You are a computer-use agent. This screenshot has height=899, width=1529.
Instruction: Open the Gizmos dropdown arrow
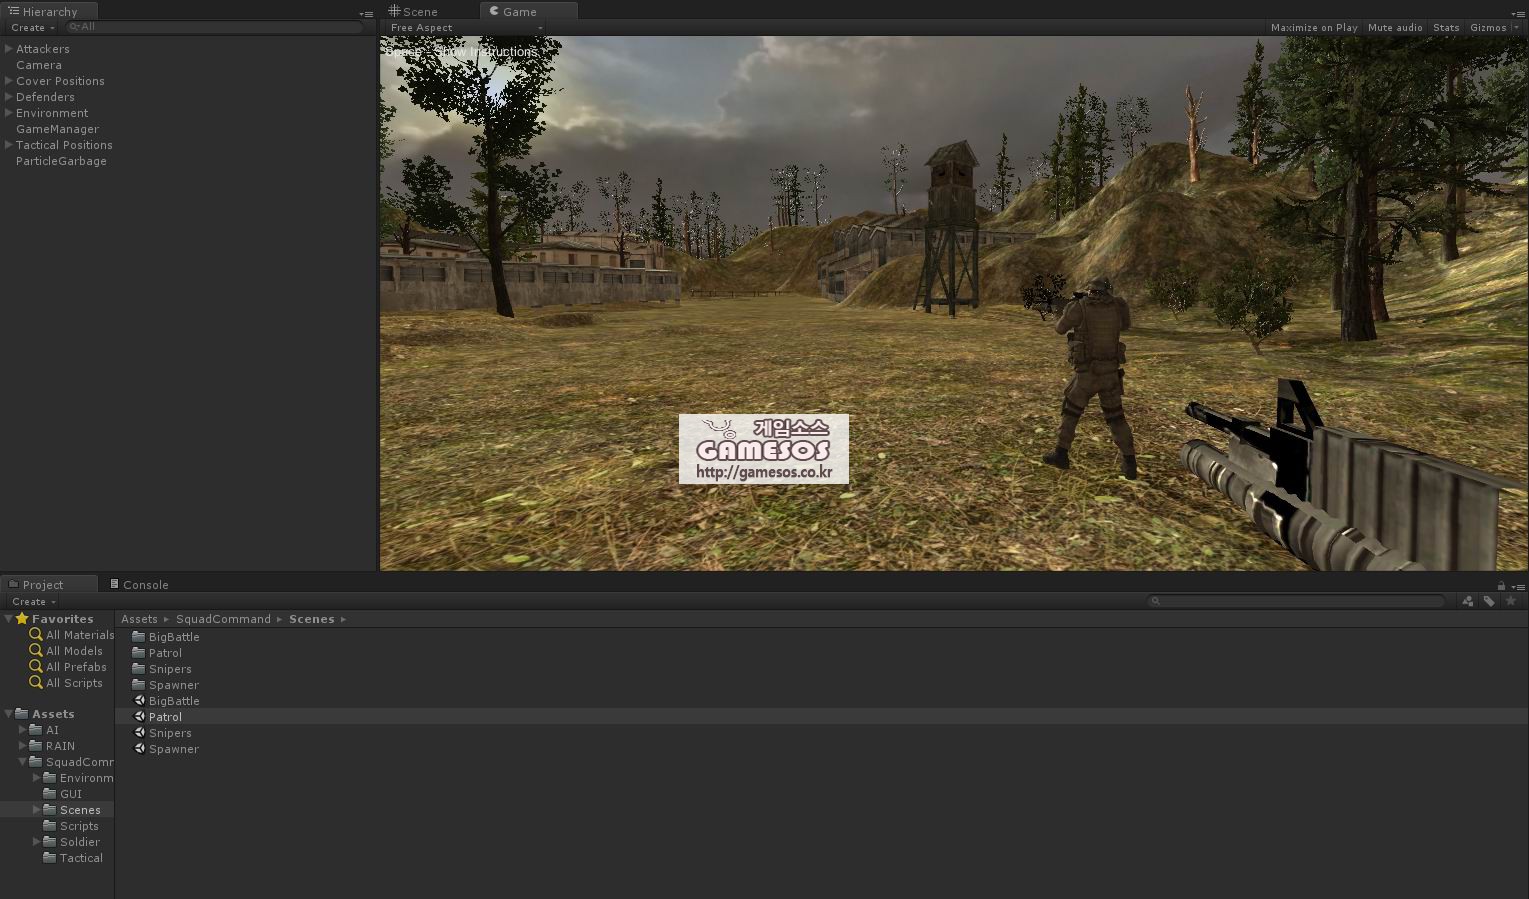(x=1515, y=28)
